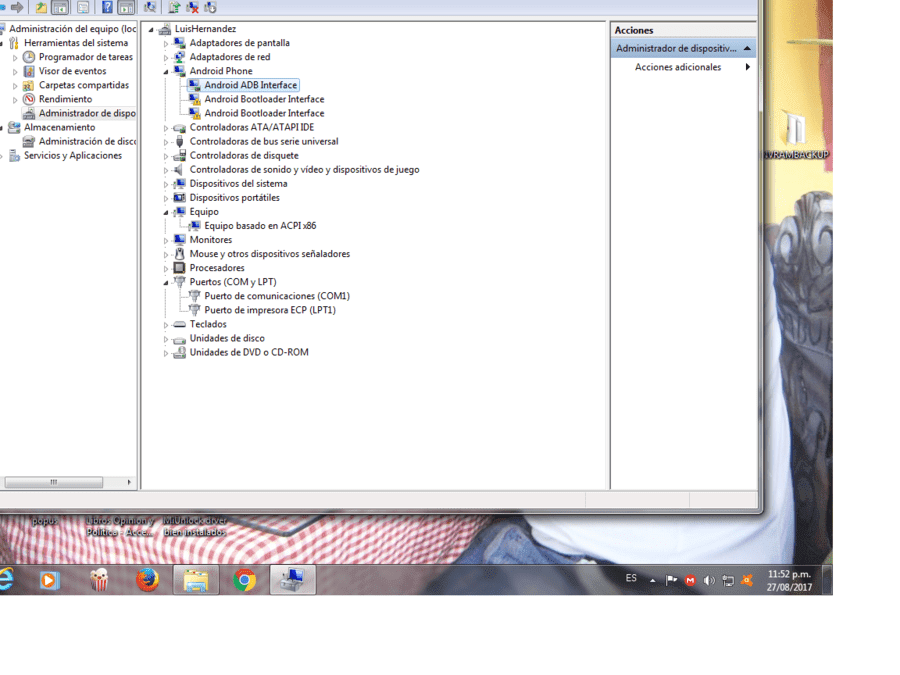Viewport: 900px width, 675px height.
Task: Click left pane horizontal scrollbar thumb
Action: point(53,482)
